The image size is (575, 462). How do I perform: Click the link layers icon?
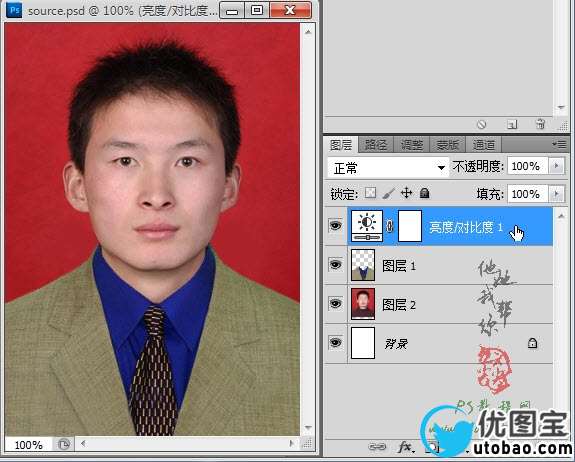pos(377,447)
